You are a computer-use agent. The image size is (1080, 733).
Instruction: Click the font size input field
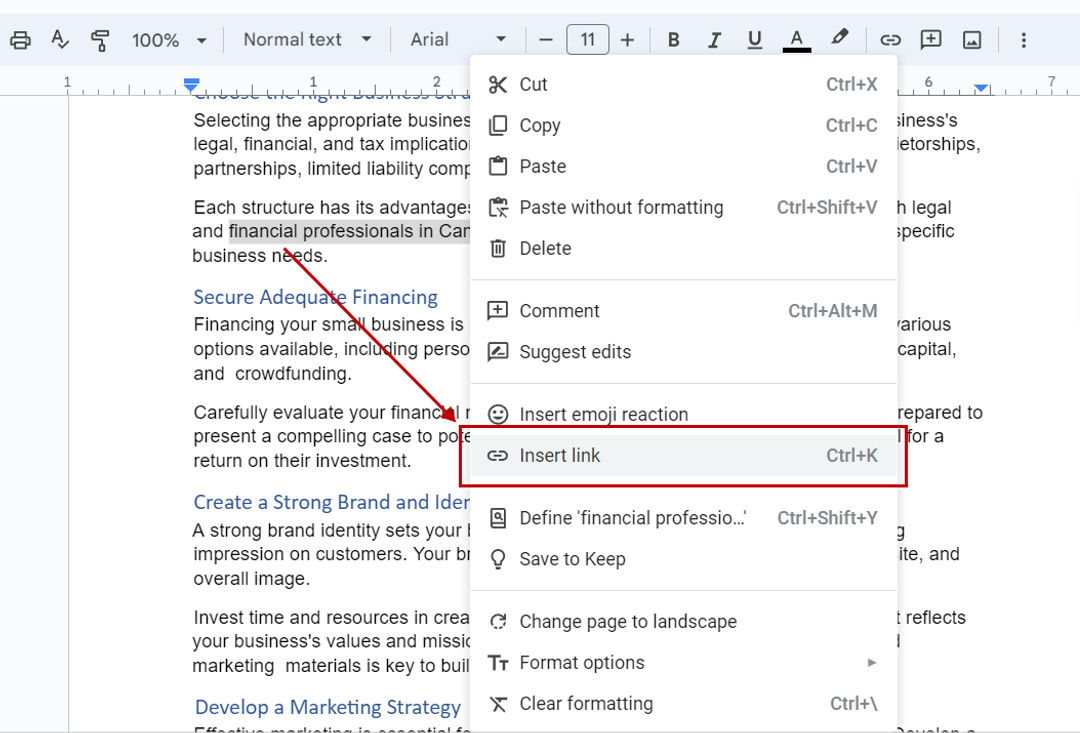click(x=587, y=39)
